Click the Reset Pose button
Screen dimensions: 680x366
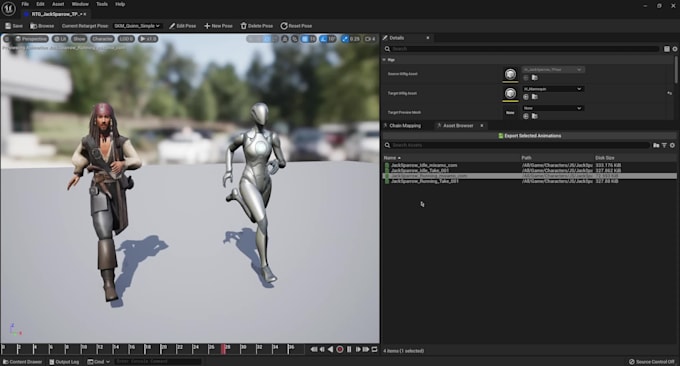[x=296, y=26]
